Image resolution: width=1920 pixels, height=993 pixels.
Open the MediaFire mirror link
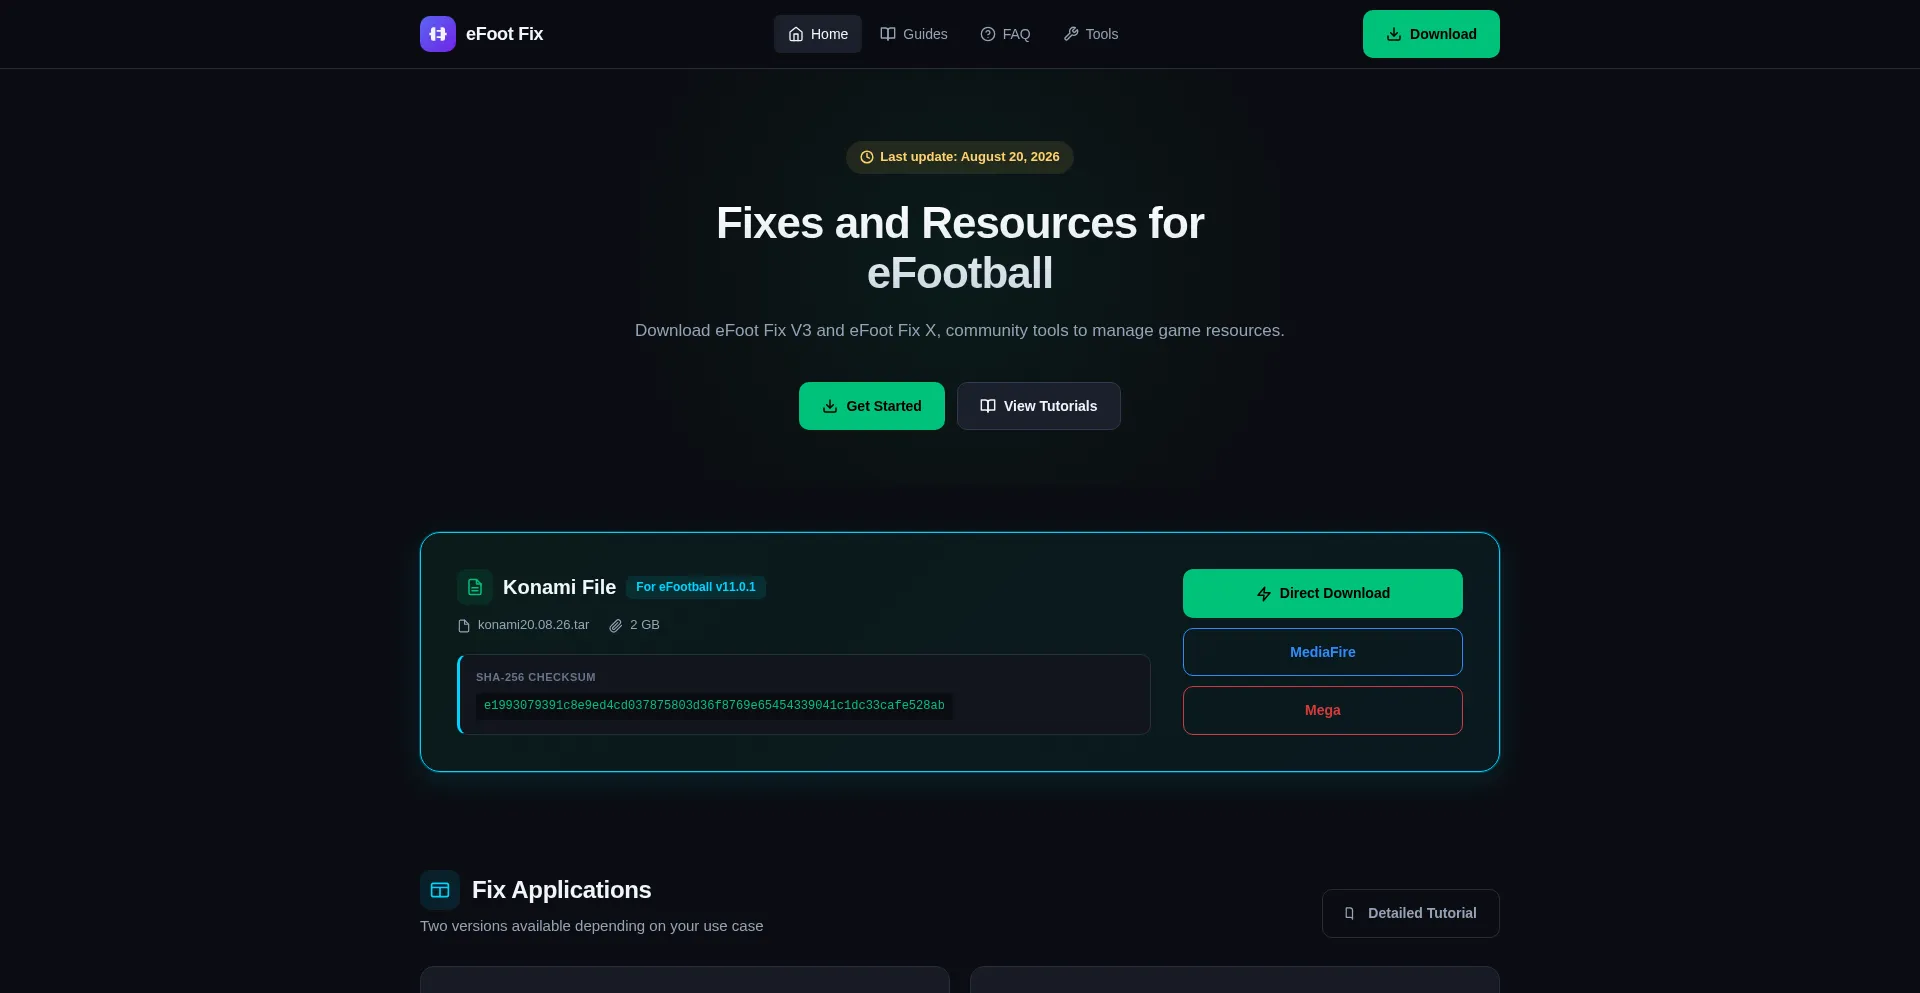pyautogui.click(x=1323, y=652)
